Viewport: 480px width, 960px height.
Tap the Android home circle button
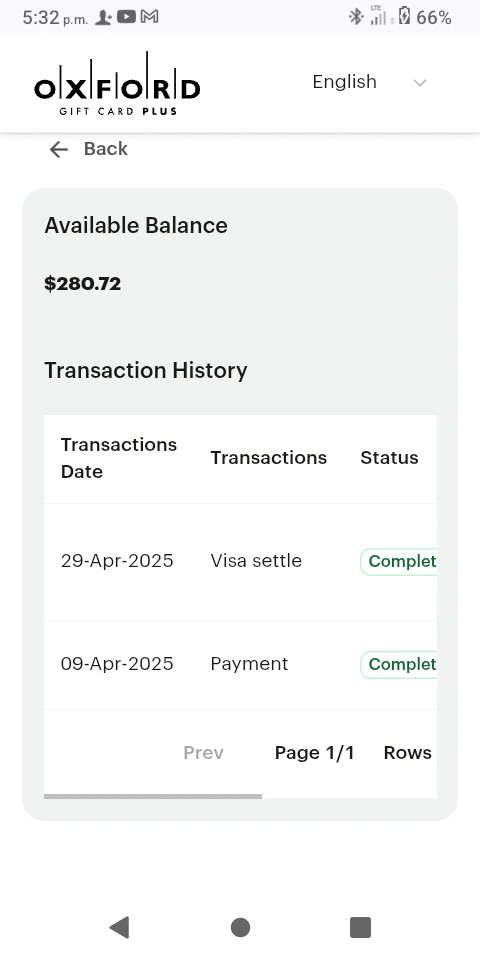240,927
